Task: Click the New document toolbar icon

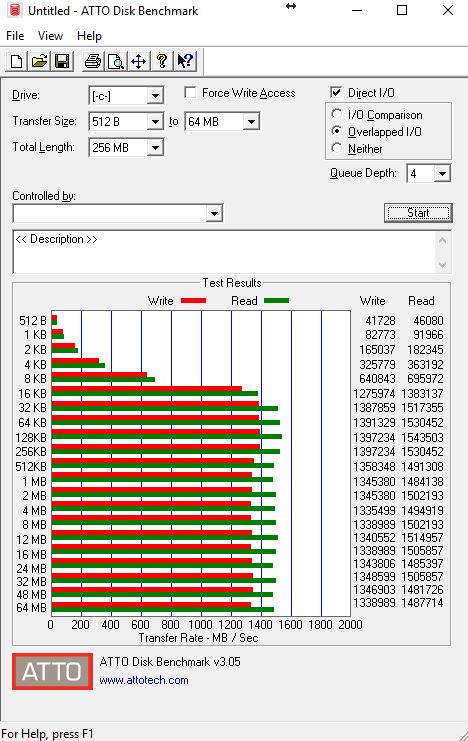Action: point(17,61)
